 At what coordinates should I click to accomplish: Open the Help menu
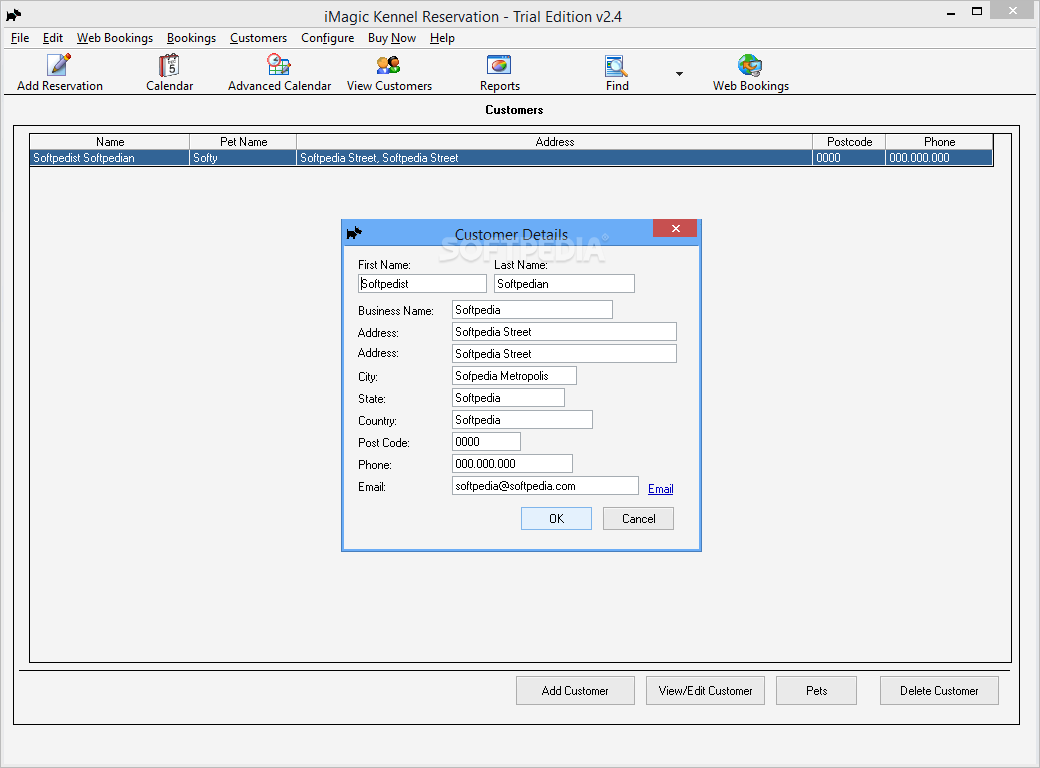point(442,38)
